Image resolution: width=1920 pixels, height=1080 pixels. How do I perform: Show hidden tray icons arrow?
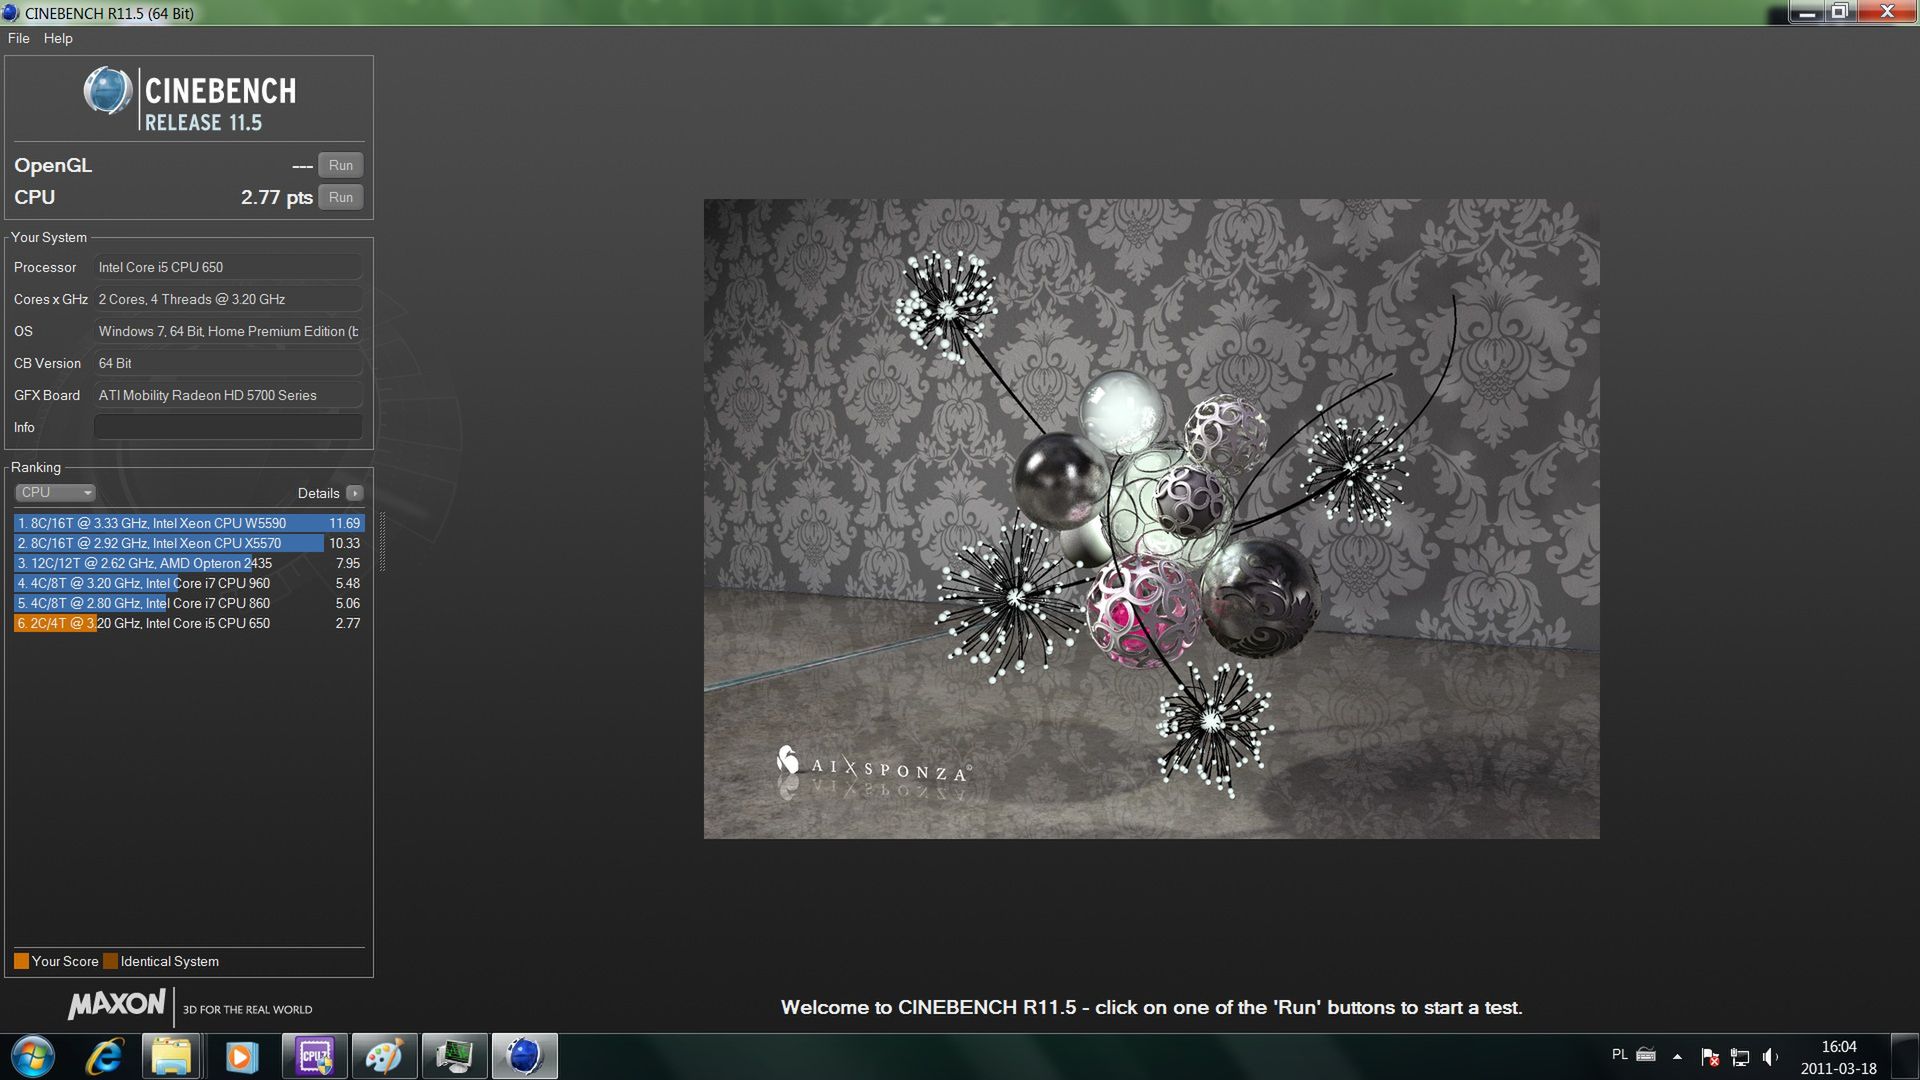point(1677,1057)
